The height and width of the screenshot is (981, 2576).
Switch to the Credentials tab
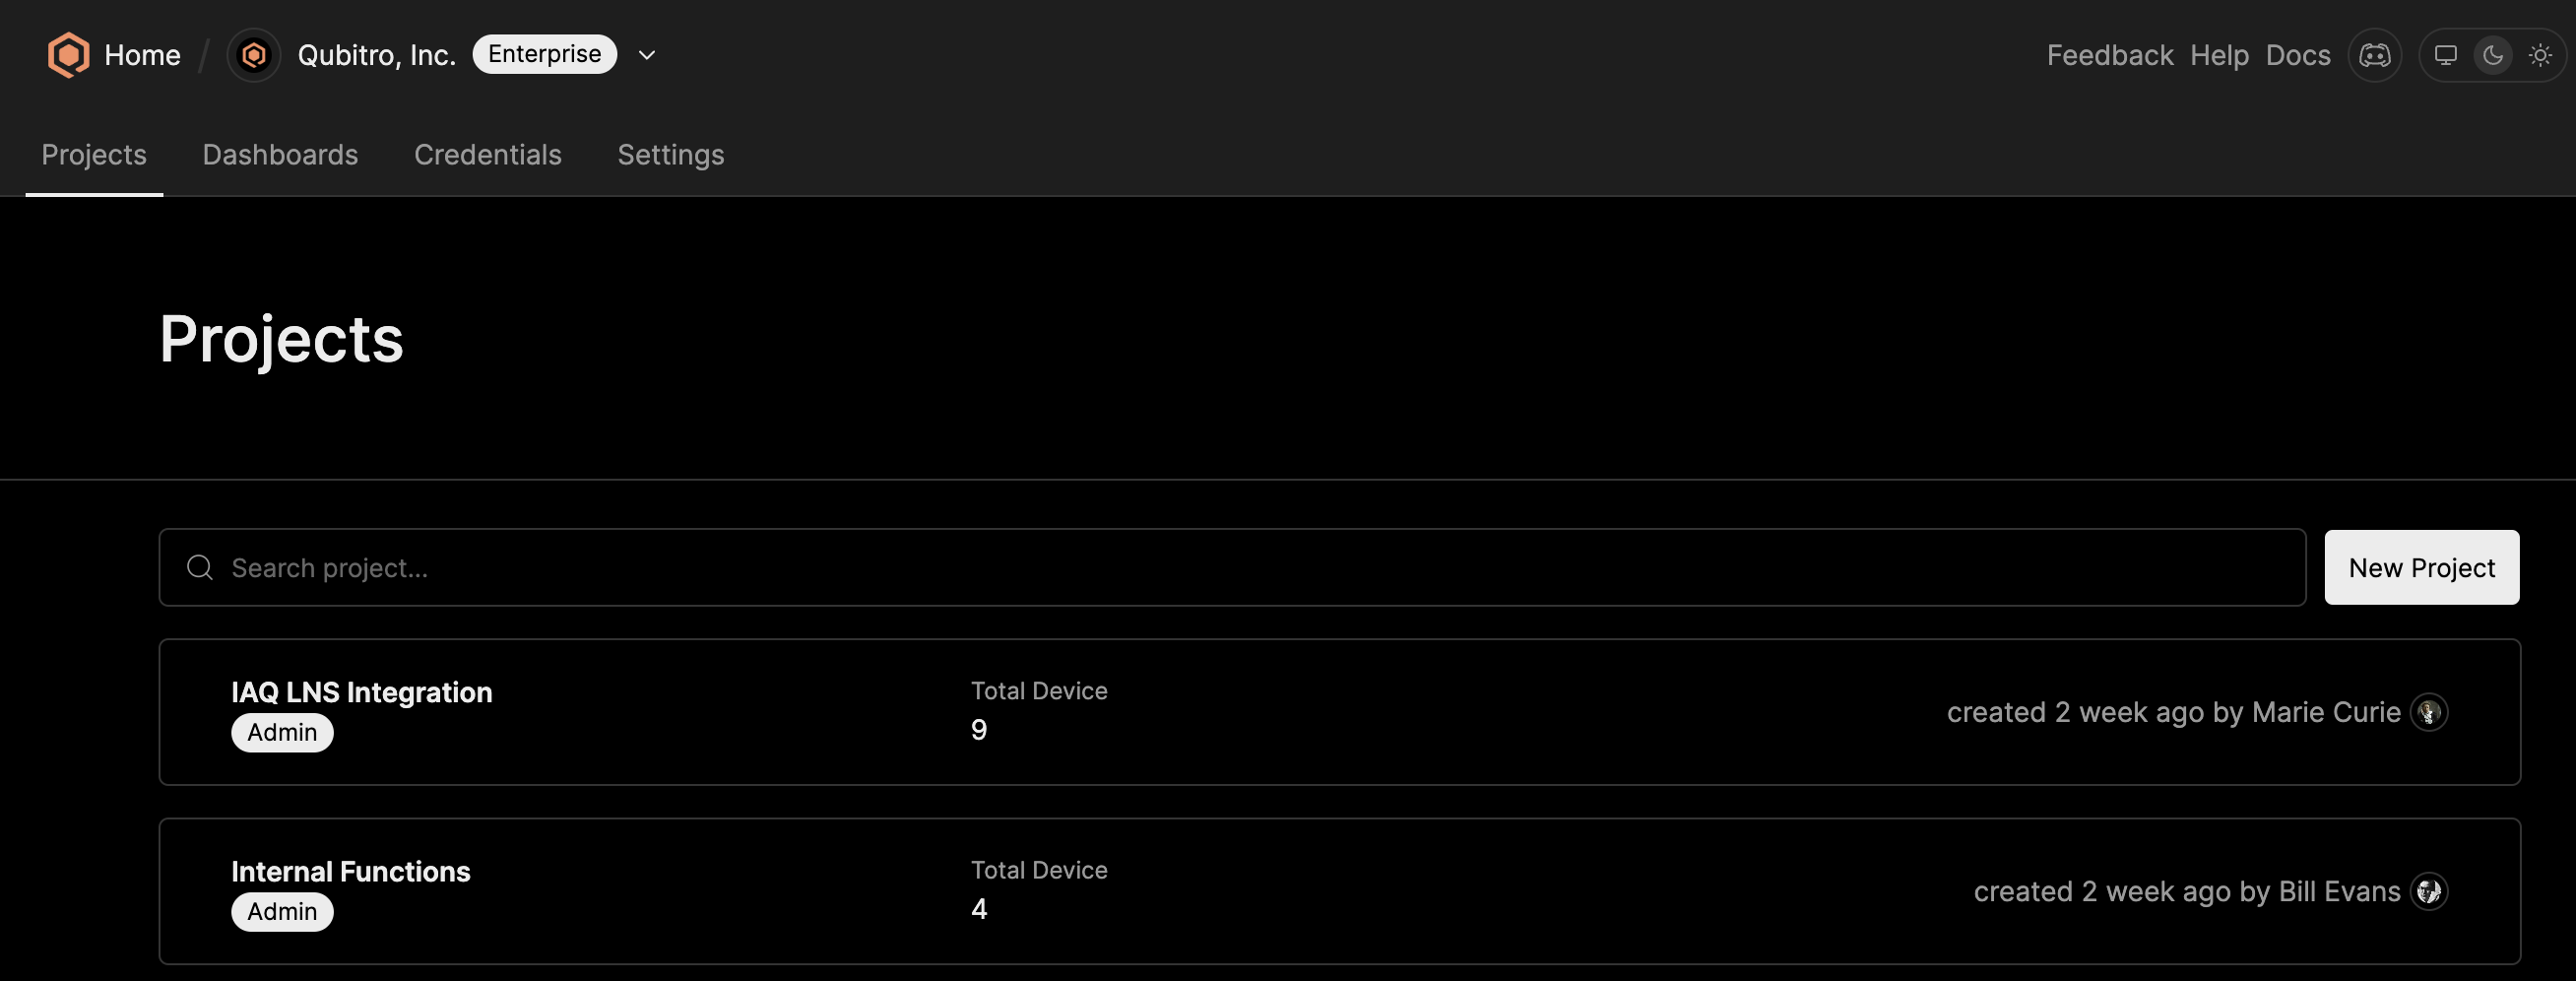[488, 155]
